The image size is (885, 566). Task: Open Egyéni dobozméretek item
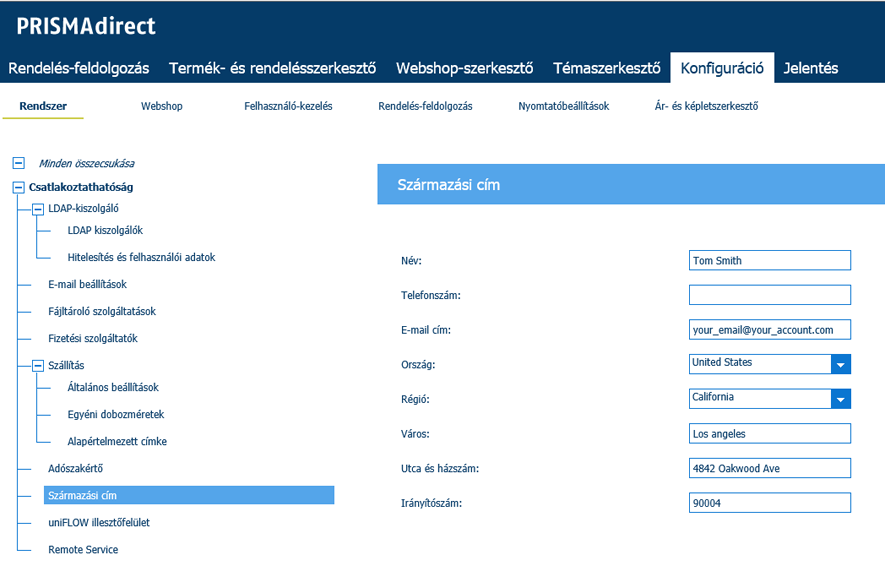point(116,414)
